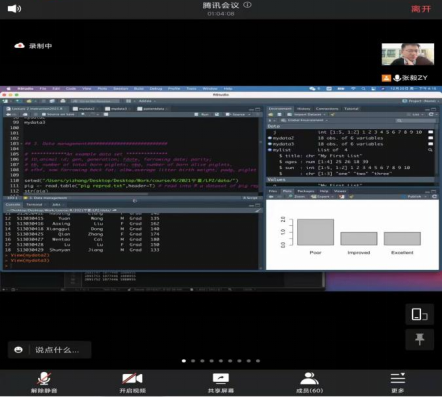Focus the 说点什么 chat input field
The width and height of the screenshot is (442, 397).
[x=57, y=350]
